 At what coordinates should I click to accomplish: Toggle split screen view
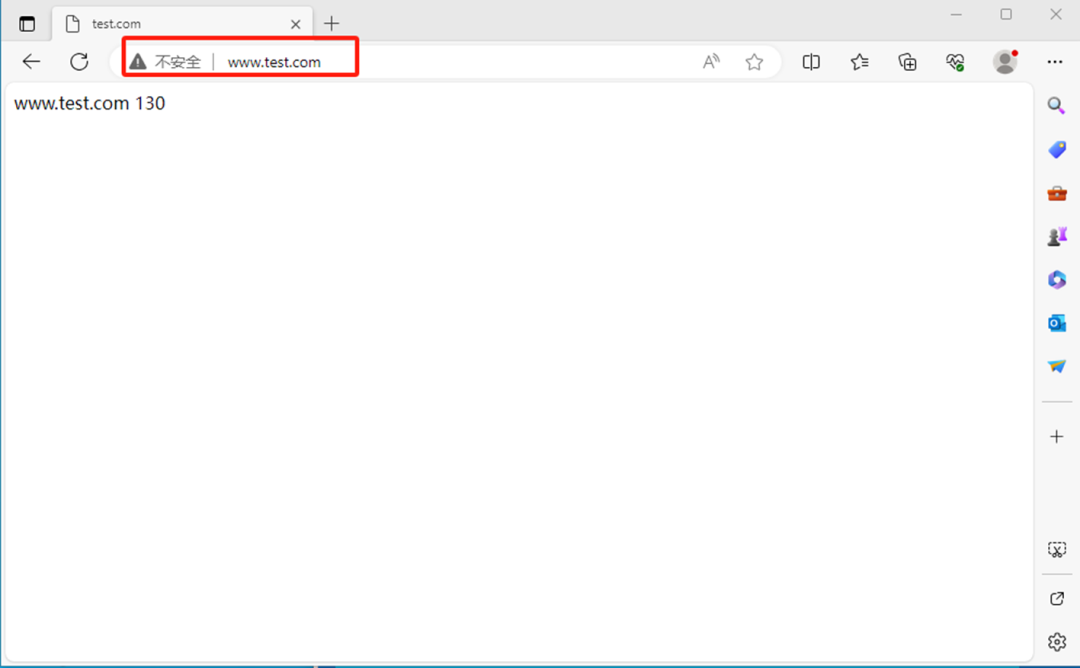coord(811,62)
